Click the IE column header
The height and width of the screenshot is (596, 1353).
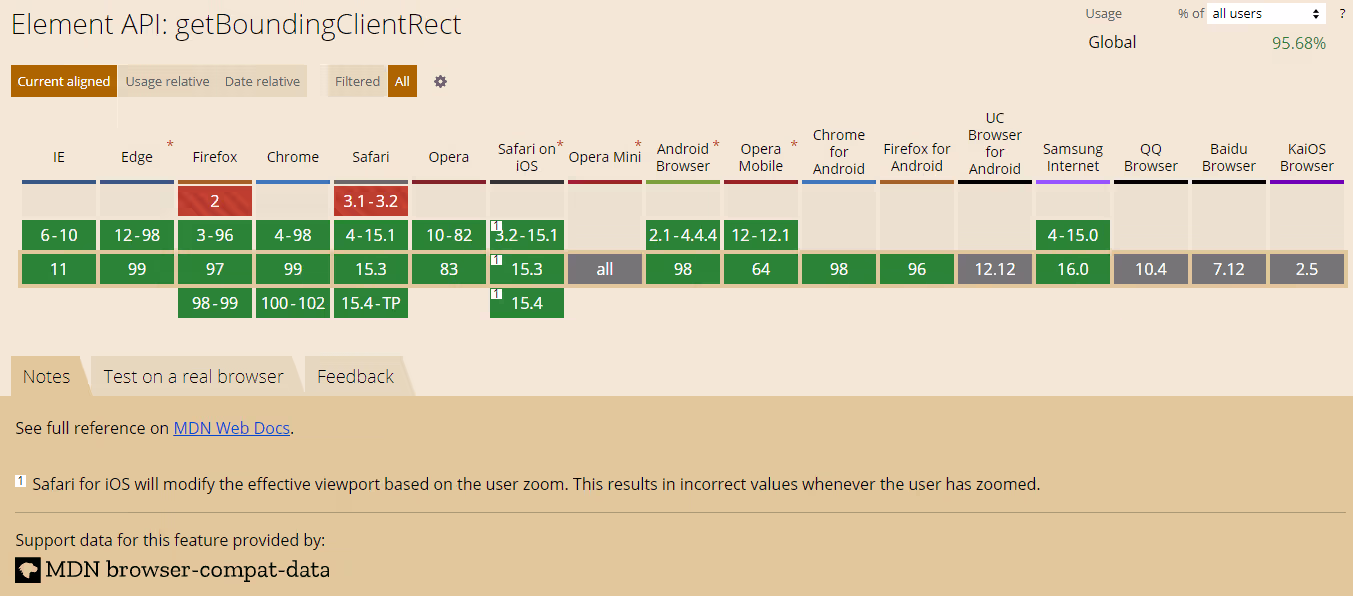pyautogui.click(x=59, y=157)
